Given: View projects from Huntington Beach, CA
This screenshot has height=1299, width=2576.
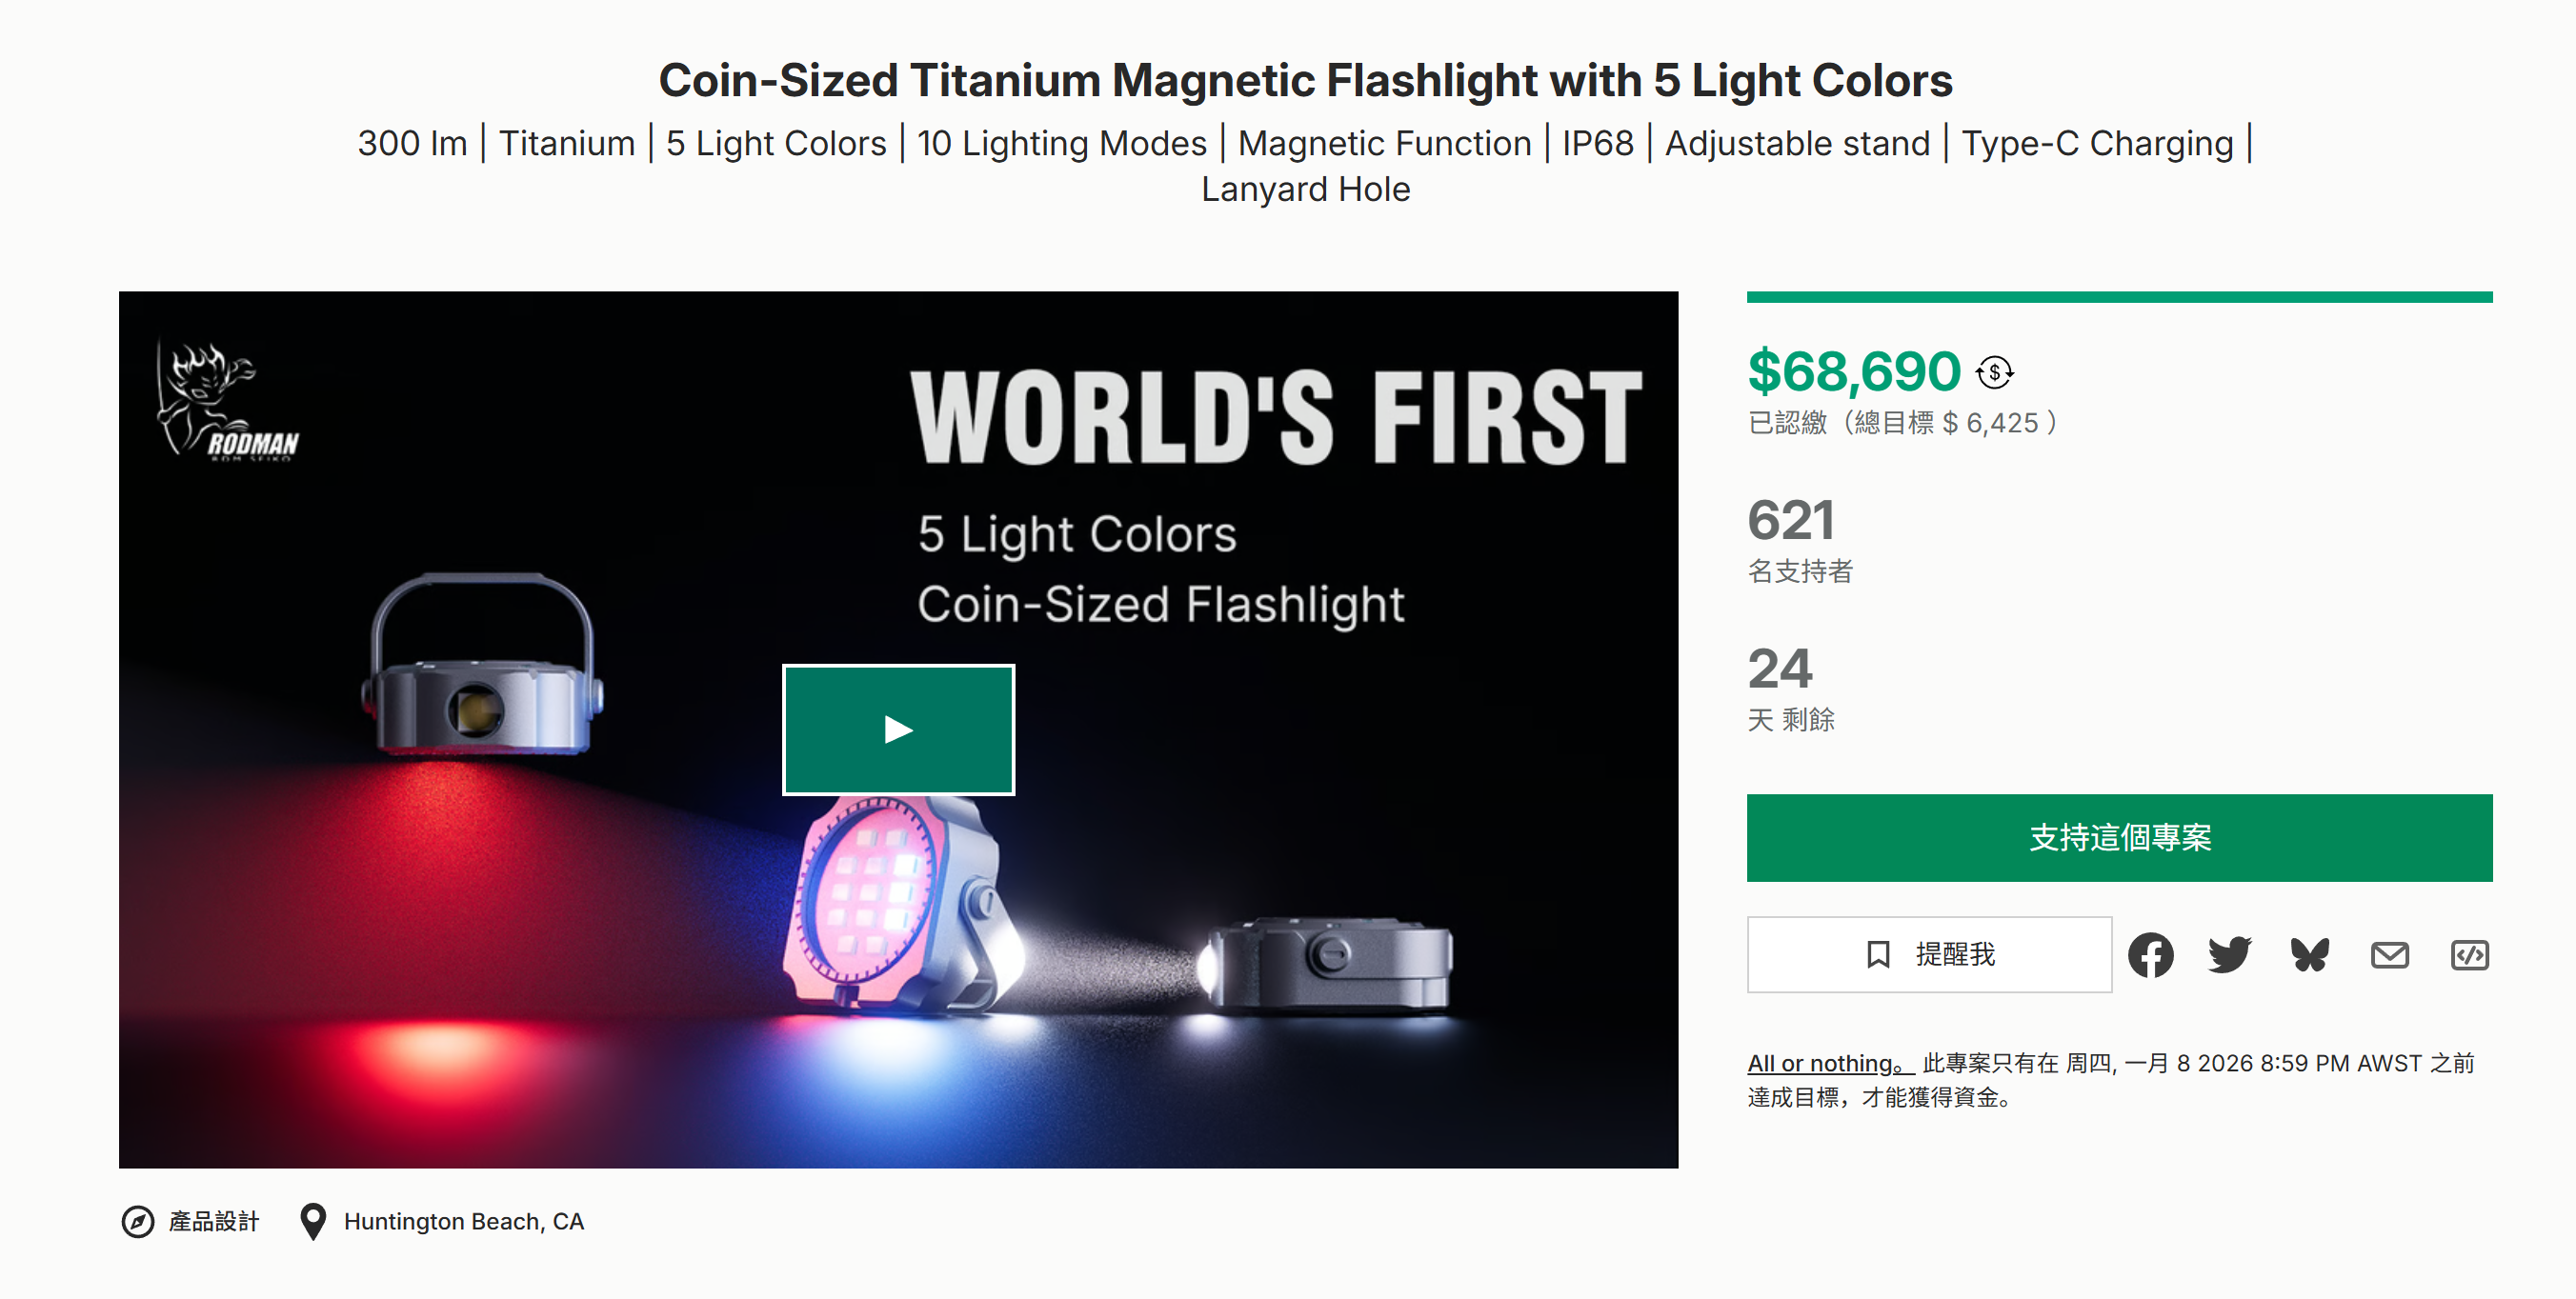Looking at the screenshot, I should 463,1221.
